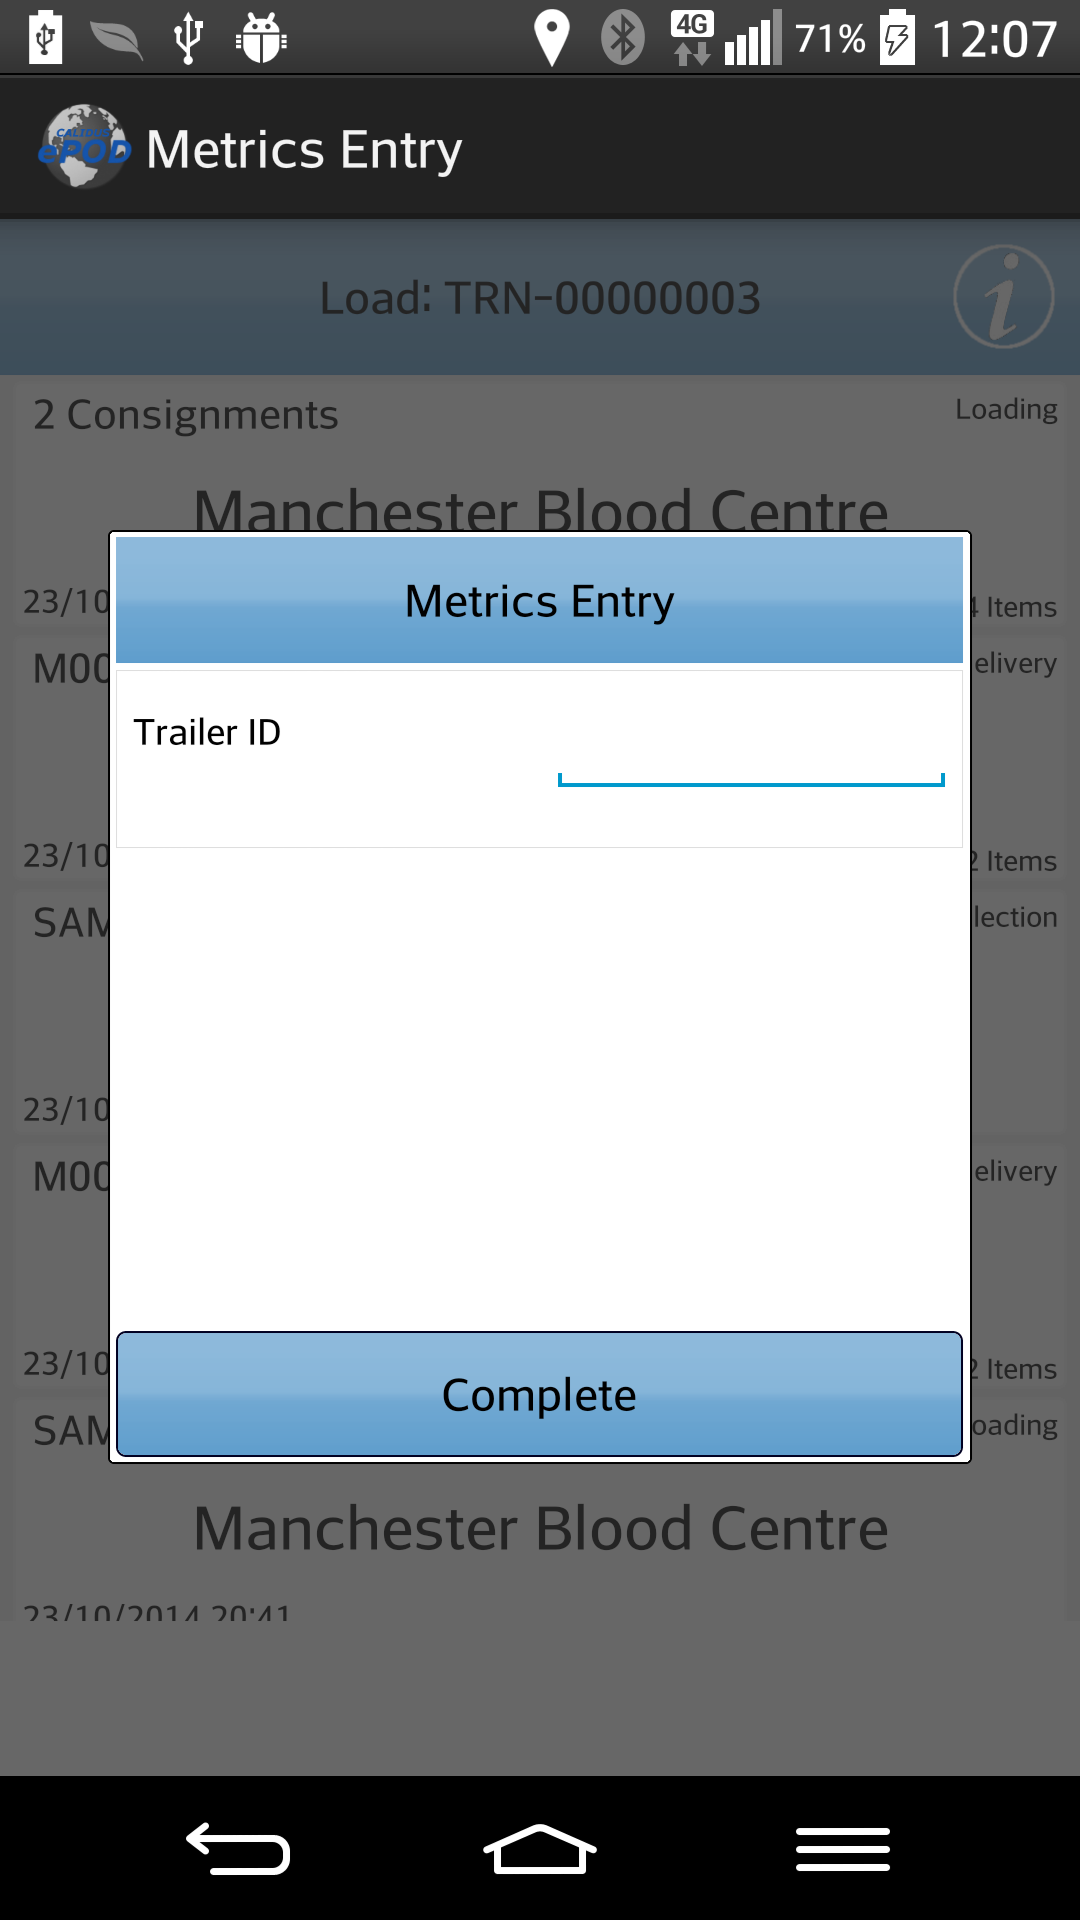
Task: Select the Load TRN-00000003 header bar
Action: tap(540, 297)
